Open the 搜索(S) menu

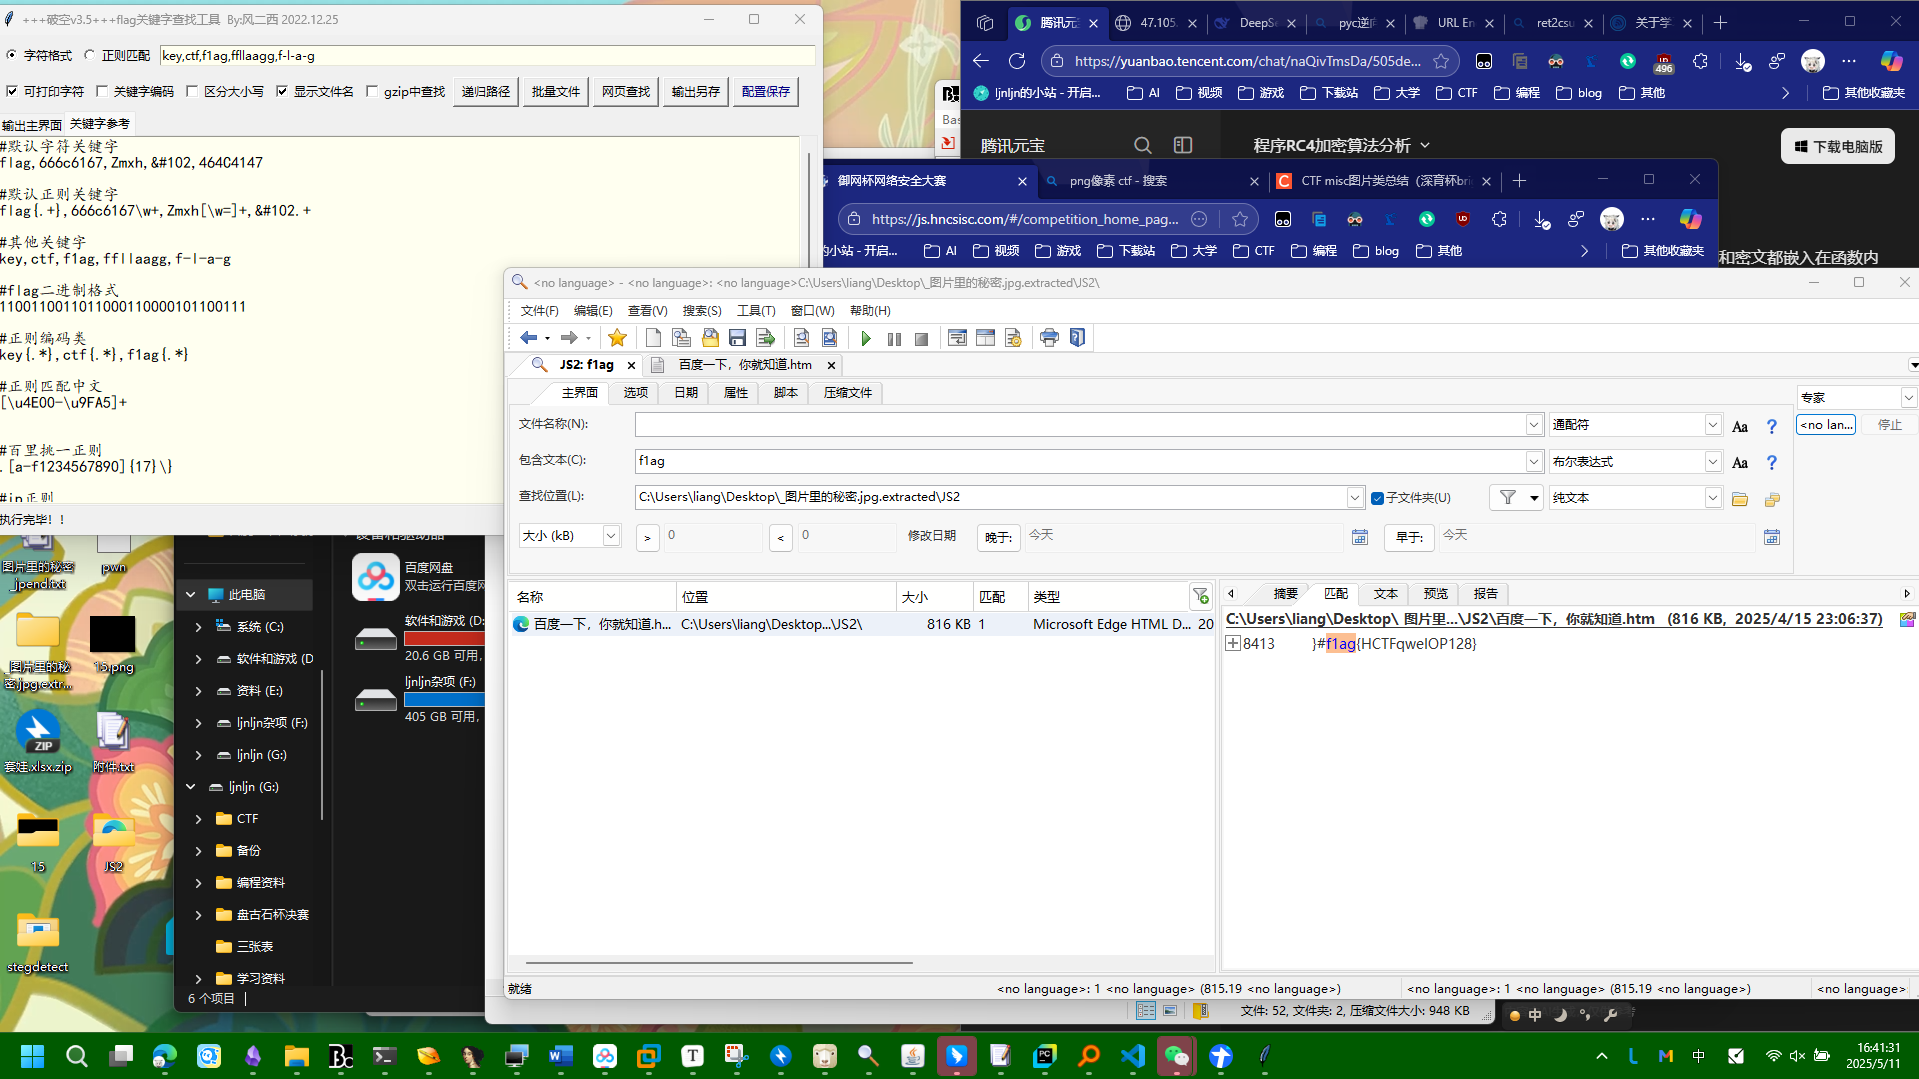pyautogui.click(x=702, y=311)
